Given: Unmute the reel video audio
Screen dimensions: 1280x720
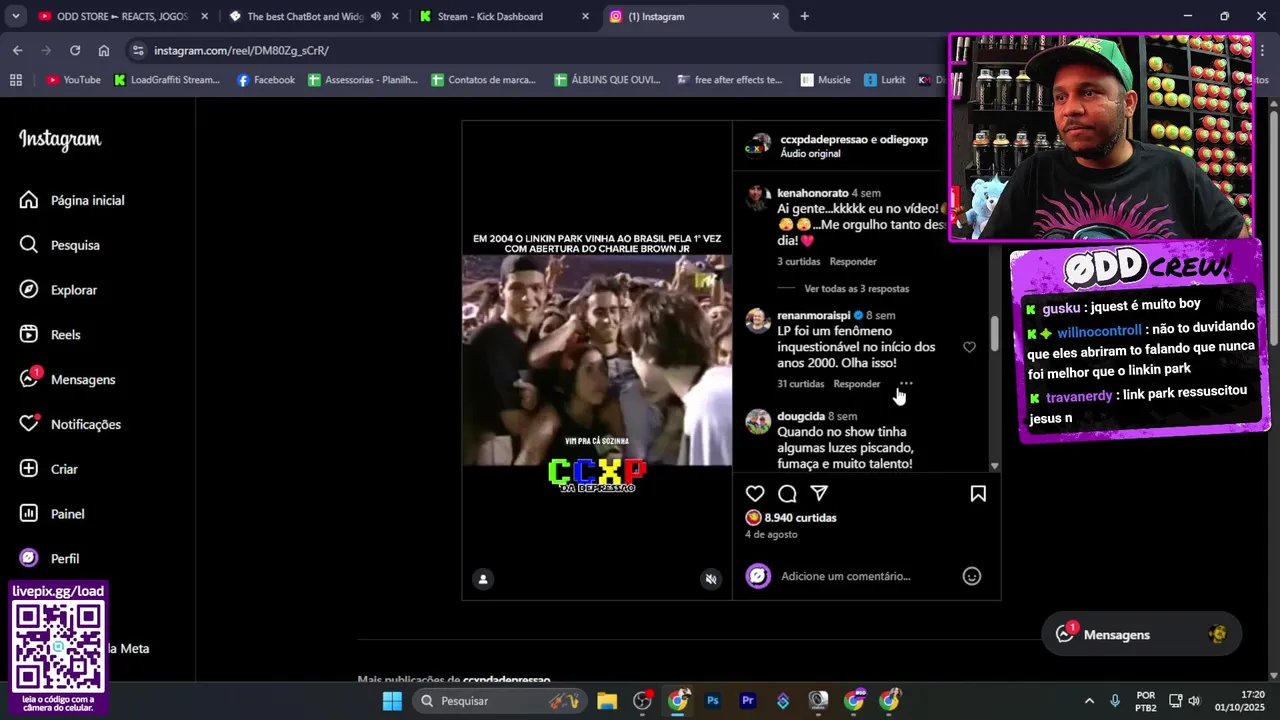Looking at the screenshot, I should [x=711, y=579].
